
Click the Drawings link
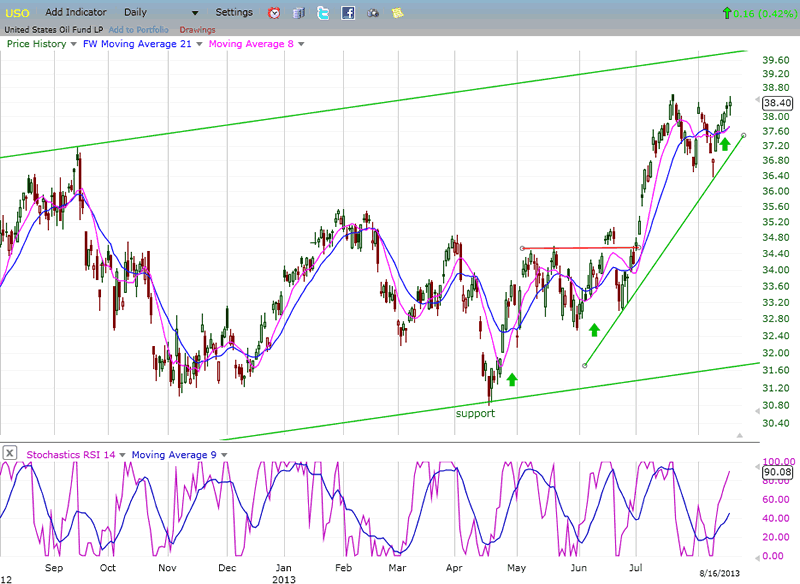[x=197, y=29]
